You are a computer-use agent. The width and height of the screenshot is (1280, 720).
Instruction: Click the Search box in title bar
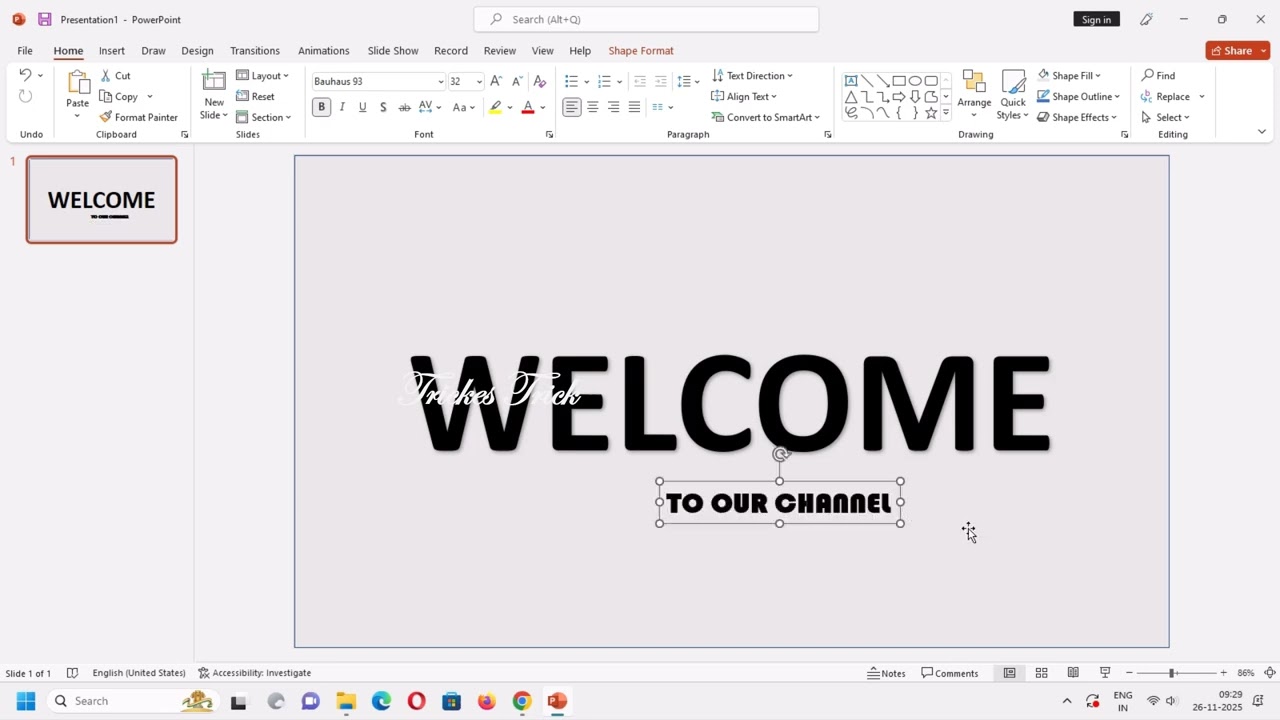point(646,19)
